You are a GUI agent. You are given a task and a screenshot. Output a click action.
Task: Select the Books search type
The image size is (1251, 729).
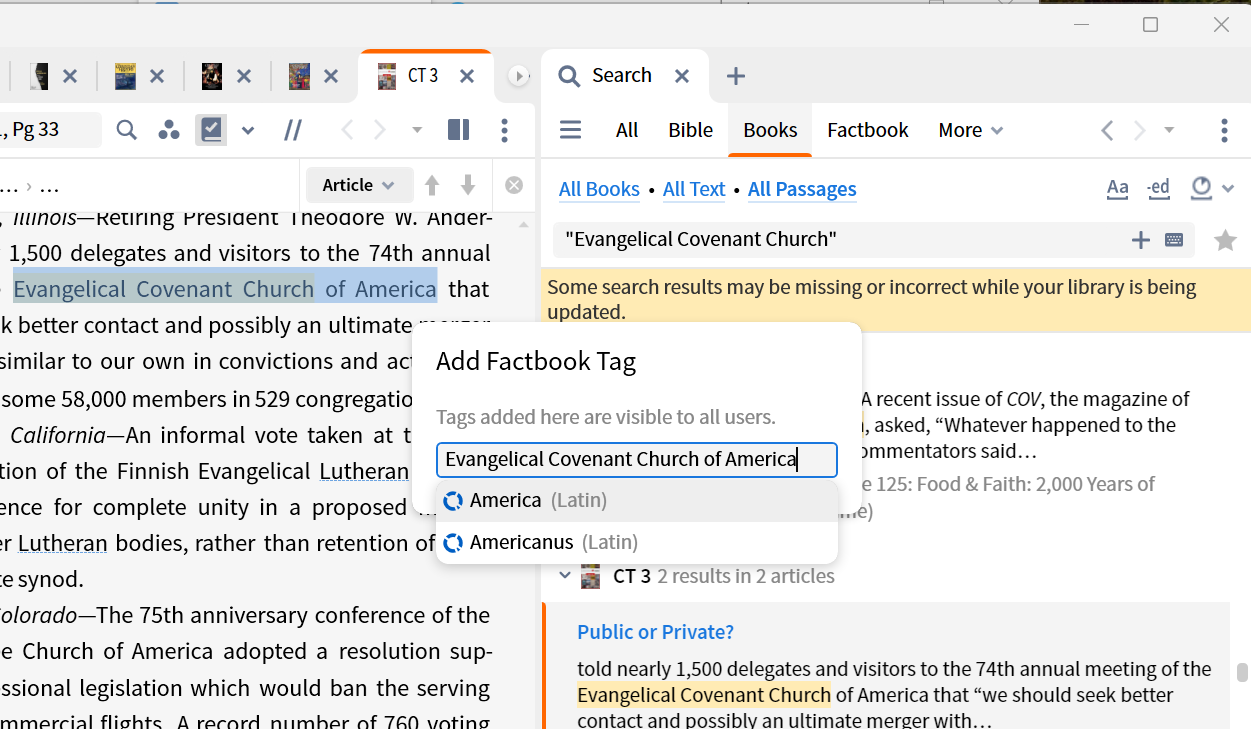pyautogui.click(x=770, y=130)
